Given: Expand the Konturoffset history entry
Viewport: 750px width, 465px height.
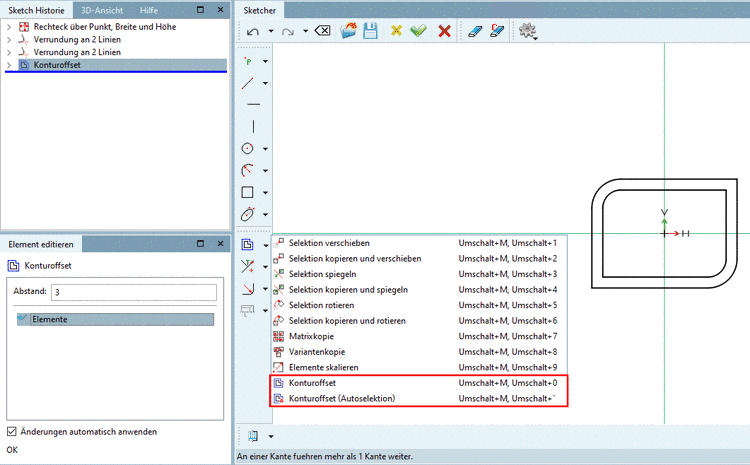Looking at the screenshot, I should pyautogui.click(x=9, y=65).
